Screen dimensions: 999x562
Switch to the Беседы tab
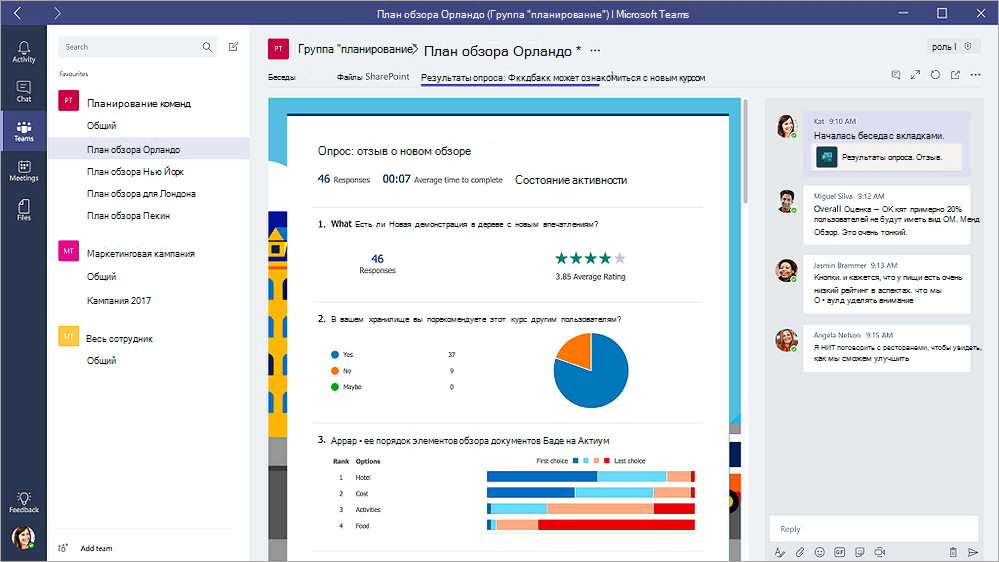pyautogui.click(x=282, y=77)
